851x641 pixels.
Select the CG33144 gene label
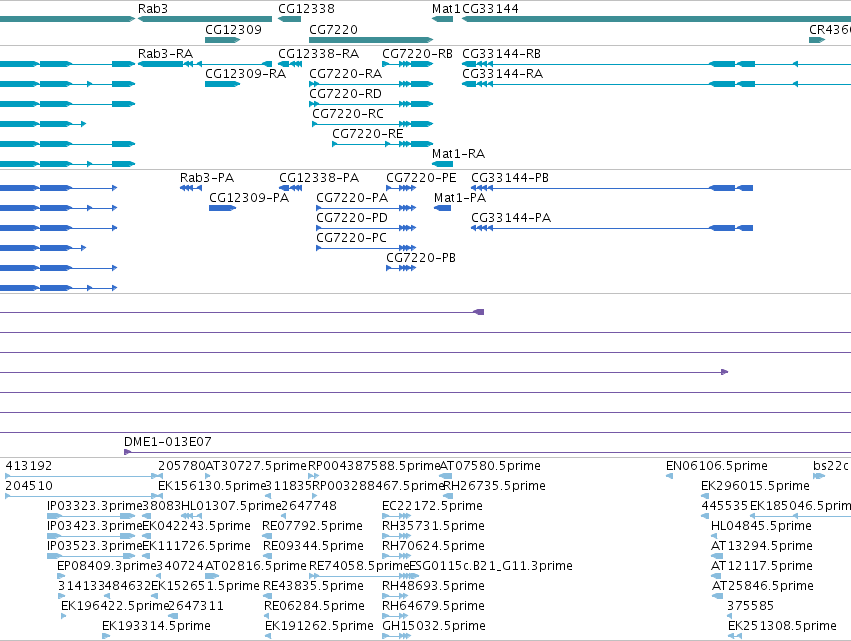coord(490,9)
